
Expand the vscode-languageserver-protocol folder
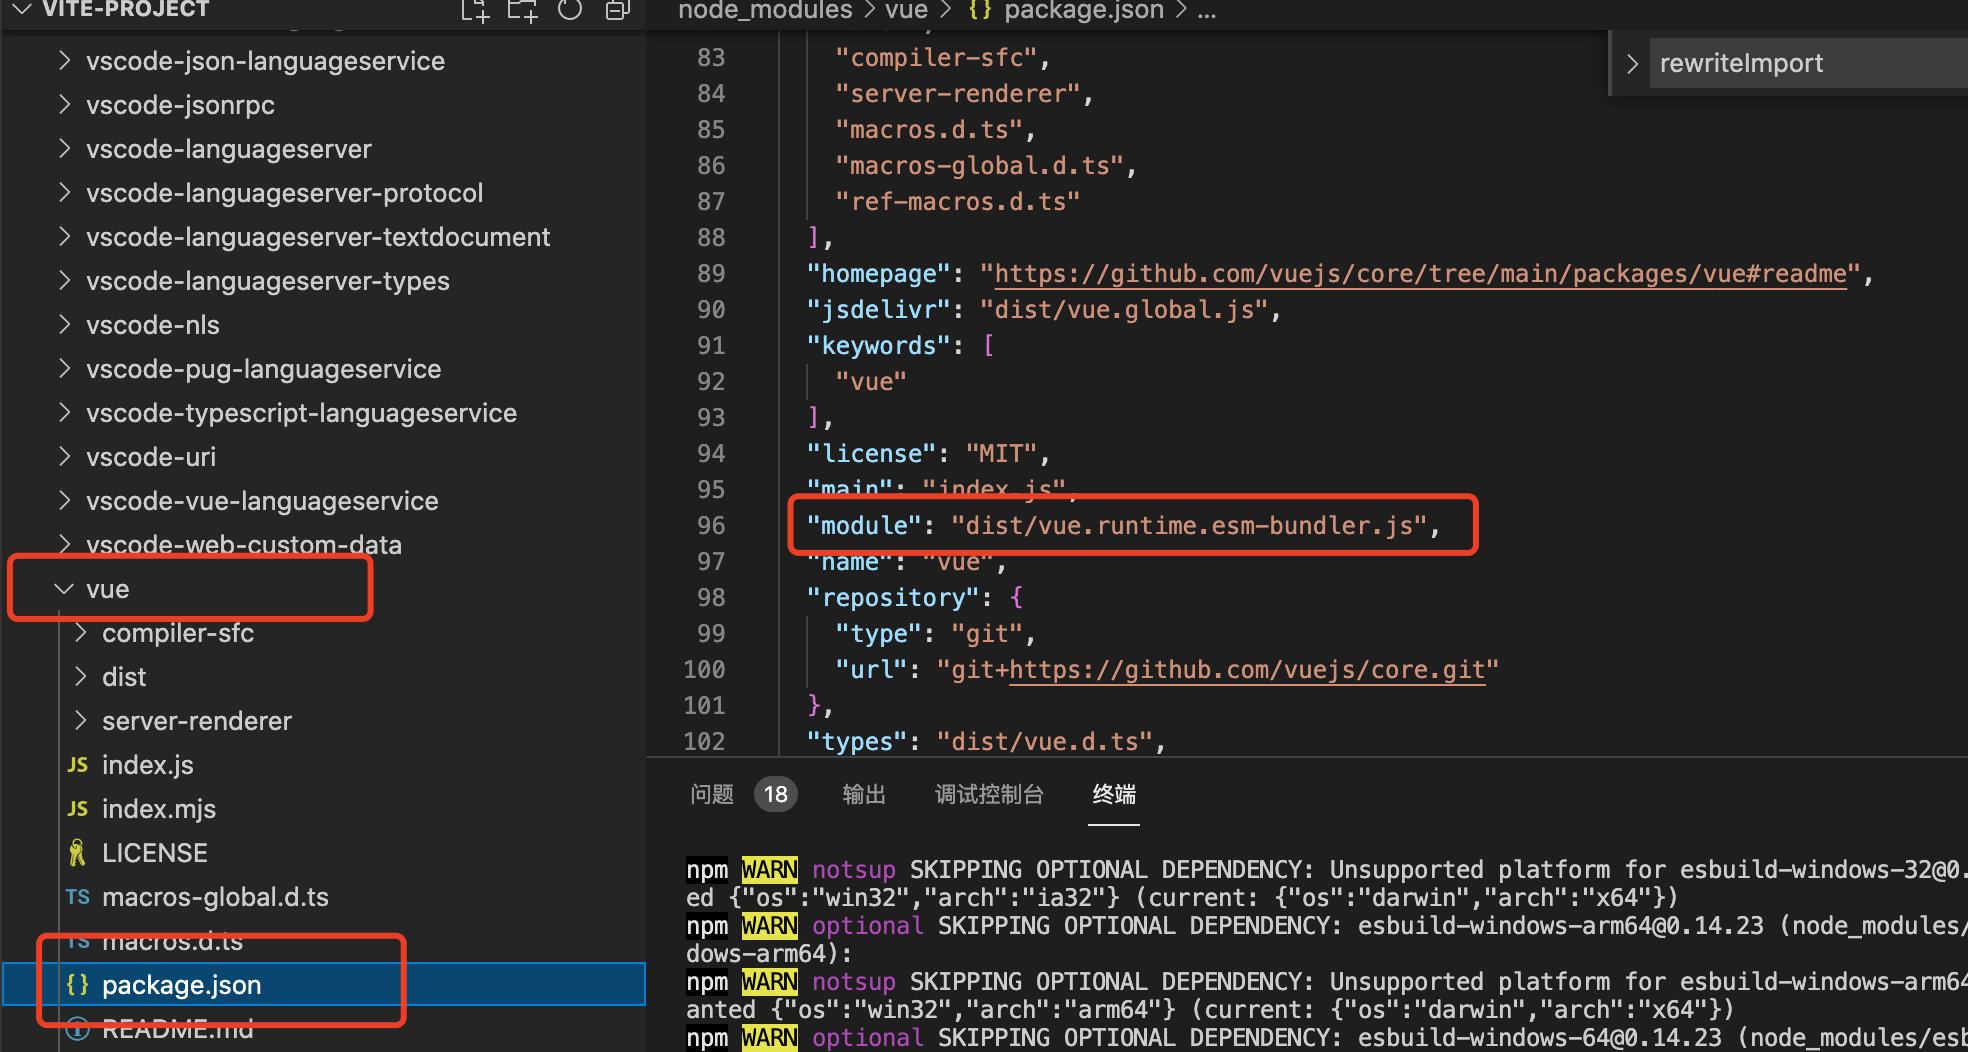tap(65, 193)
